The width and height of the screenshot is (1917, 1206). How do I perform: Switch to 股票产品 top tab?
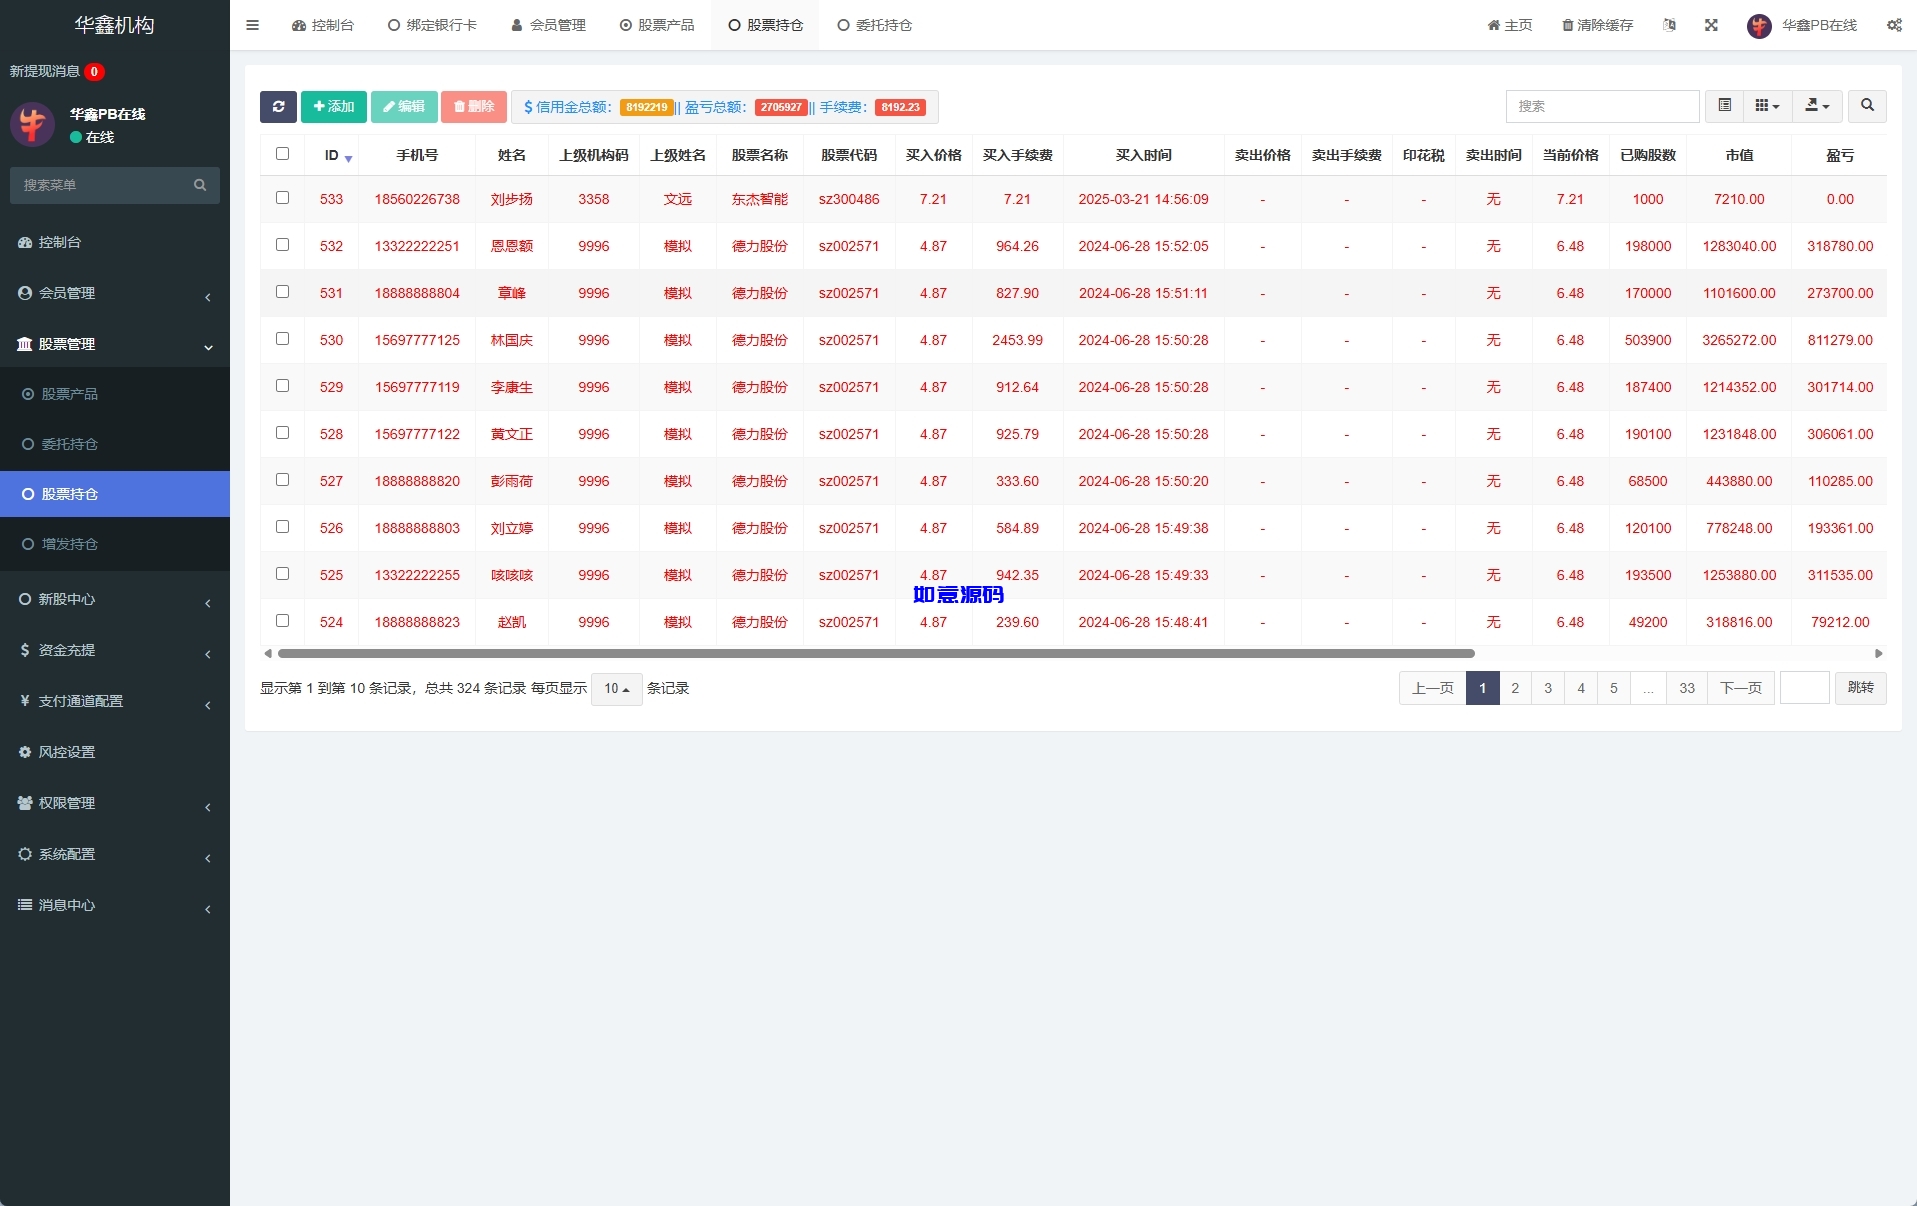(x=657, y=25)
